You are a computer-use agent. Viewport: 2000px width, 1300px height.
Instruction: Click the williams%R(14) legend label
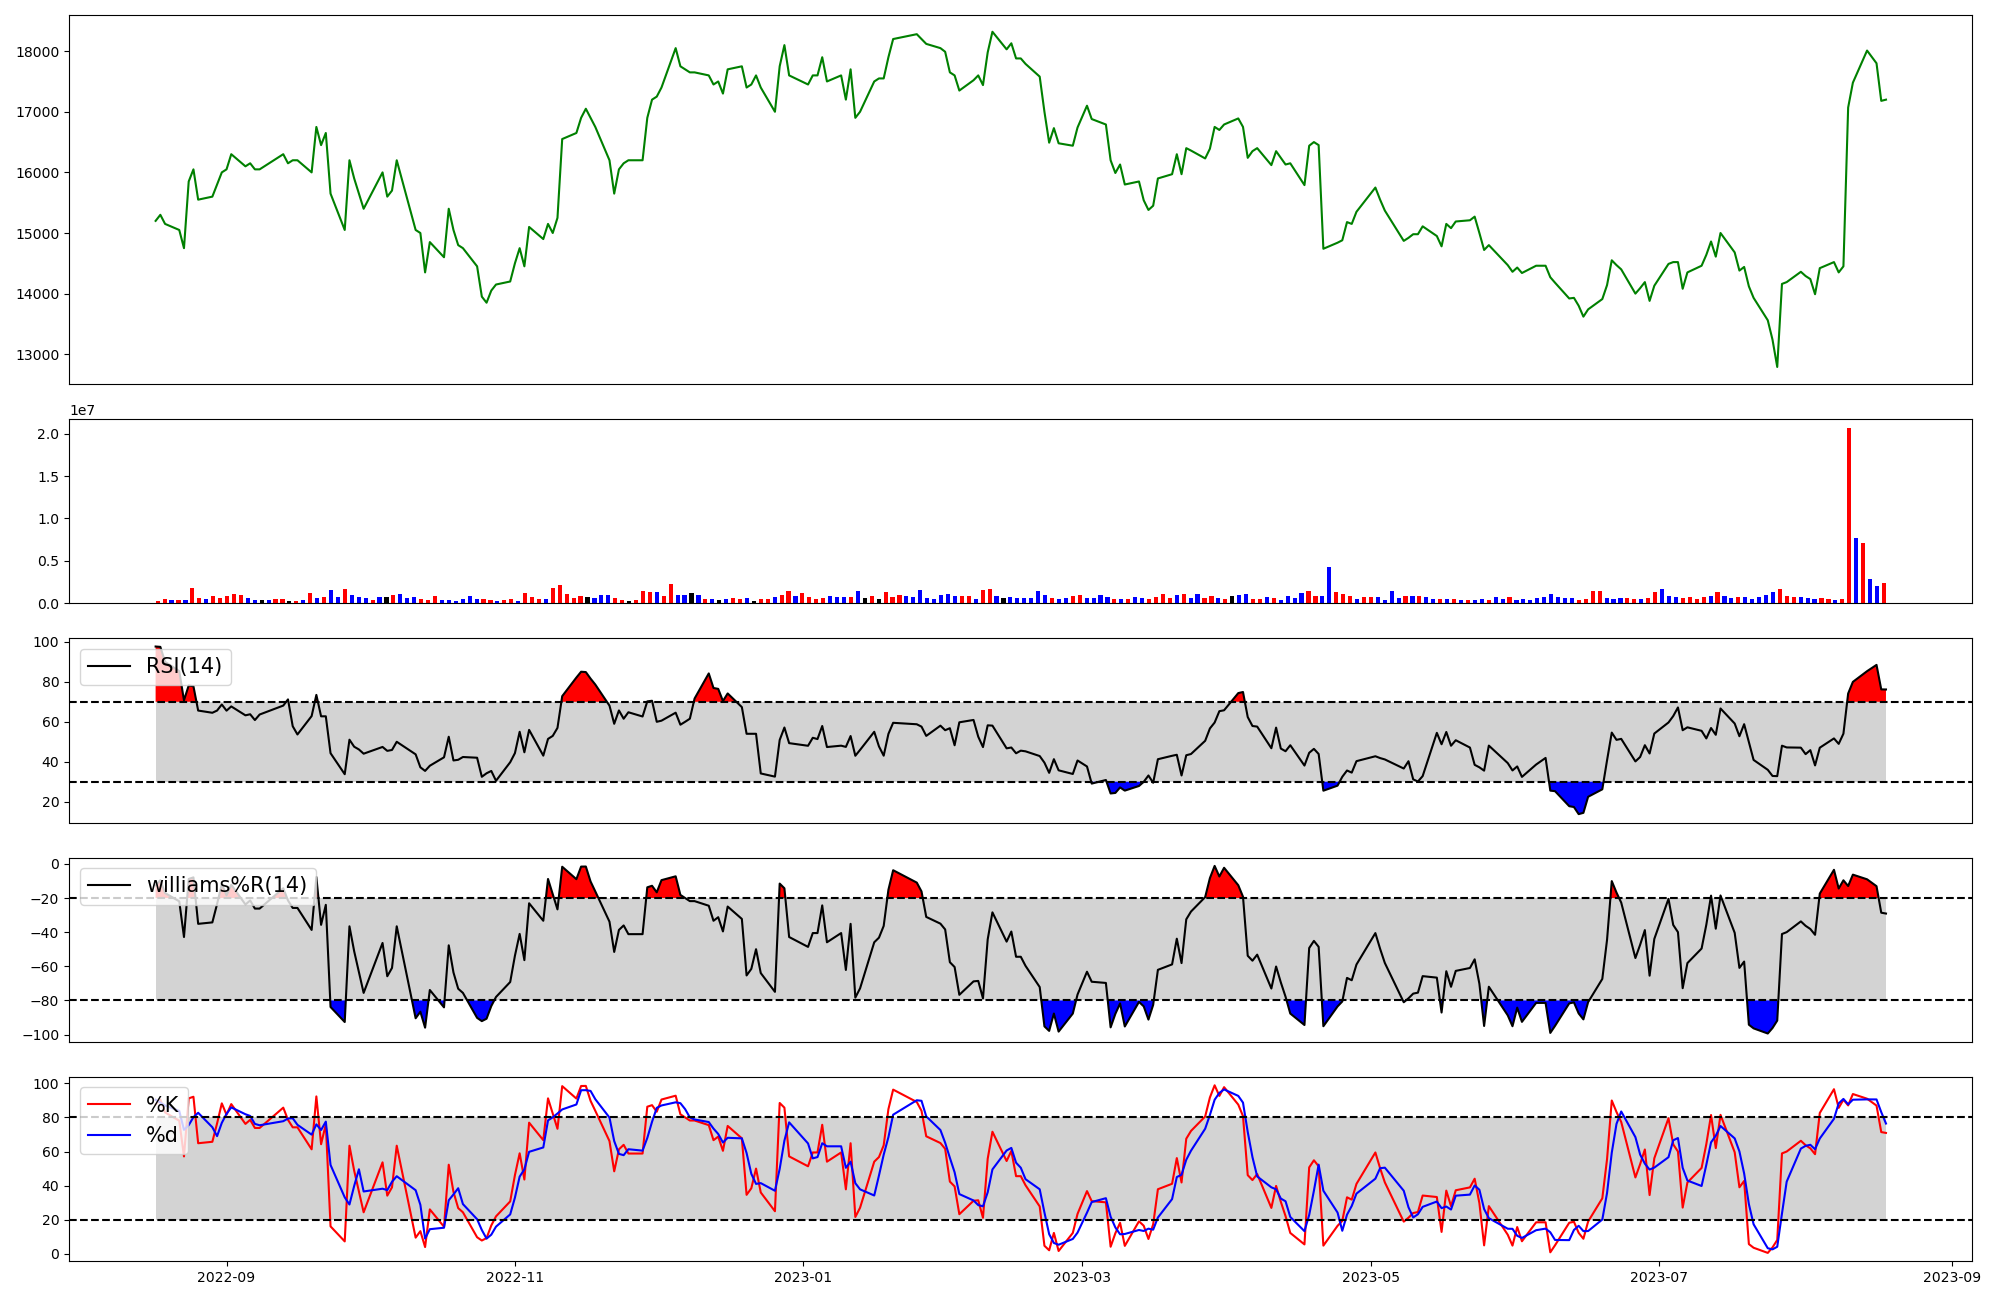pyautogui.click(x=226, y=885)
